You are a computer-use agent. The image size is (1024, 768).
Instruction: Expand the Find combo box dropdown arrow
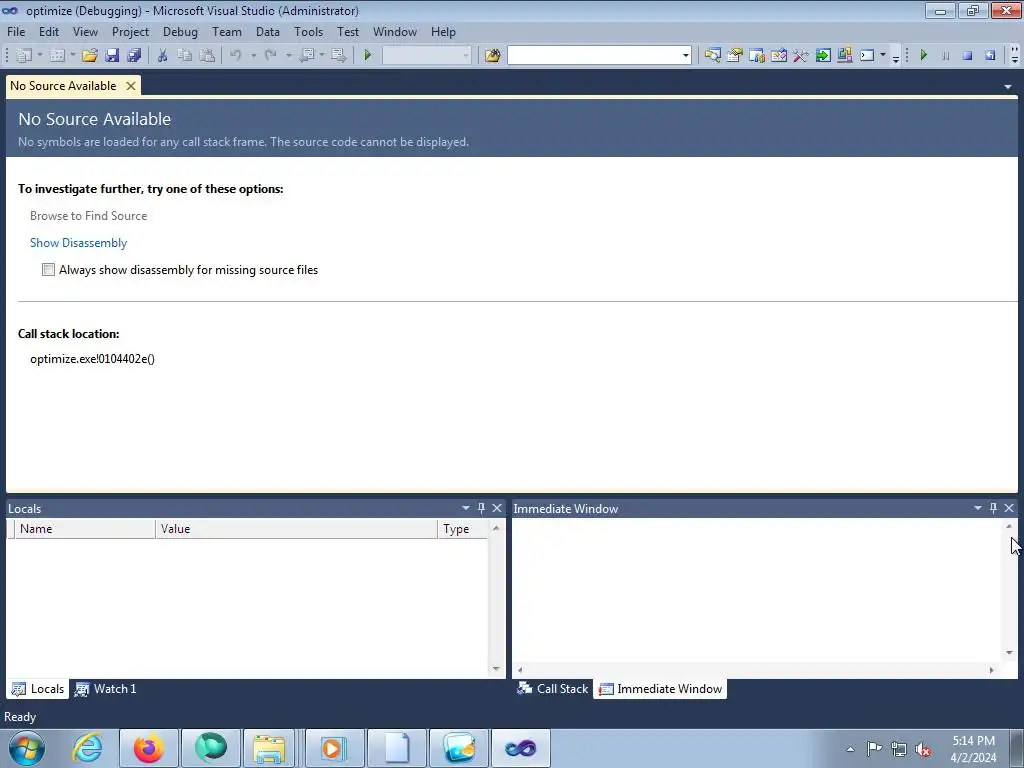point(686,56)
